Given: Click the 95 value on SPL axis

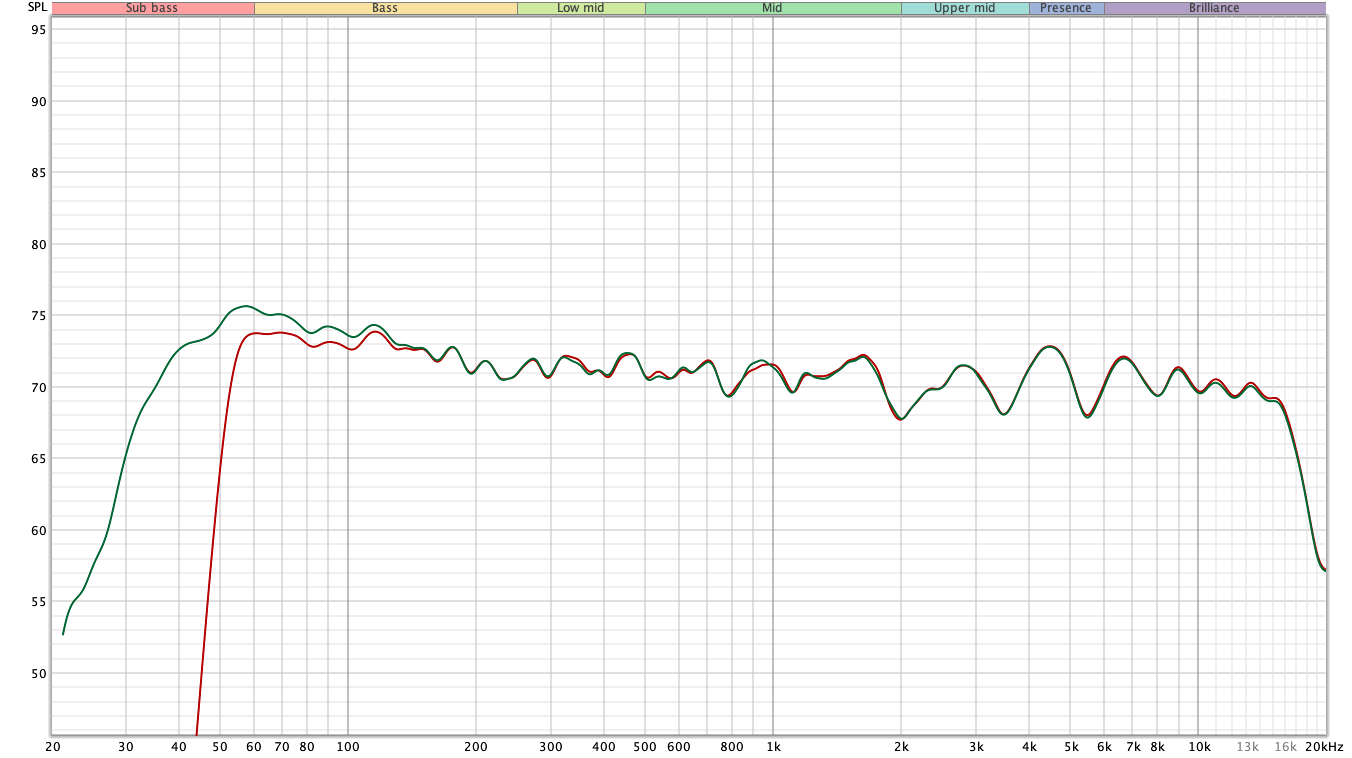Looking at the screenshot, I should [x=37, y=29].
